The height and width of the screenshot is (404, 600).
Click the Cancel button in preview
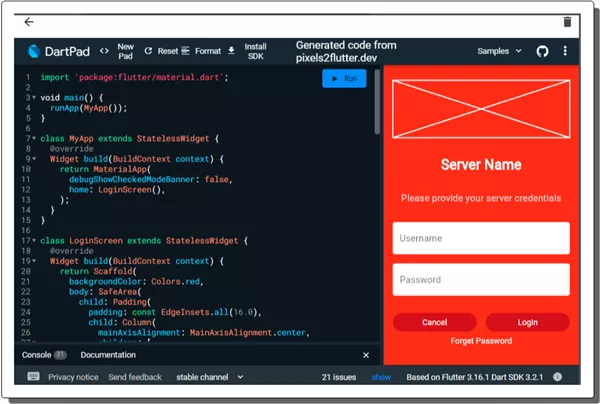coord(434,322)
